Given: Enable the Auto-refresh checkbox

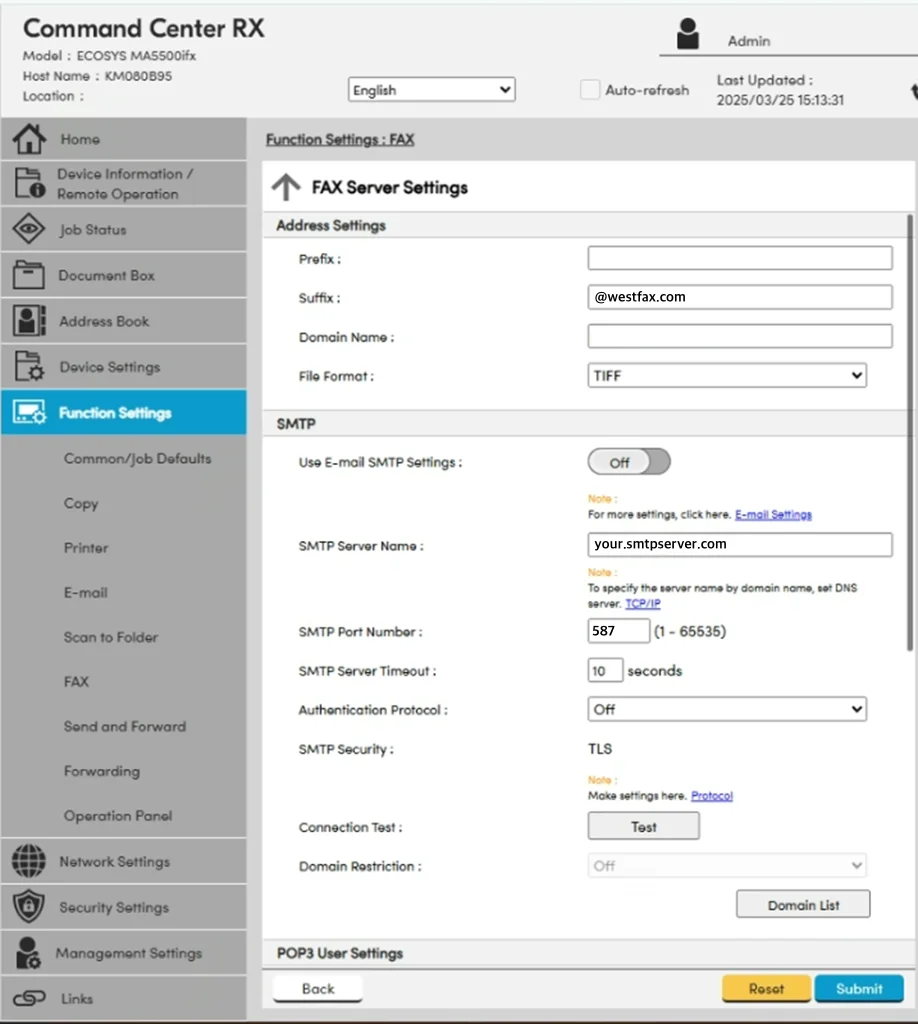Looking at the screenshot, I should [x=590, y=90].
